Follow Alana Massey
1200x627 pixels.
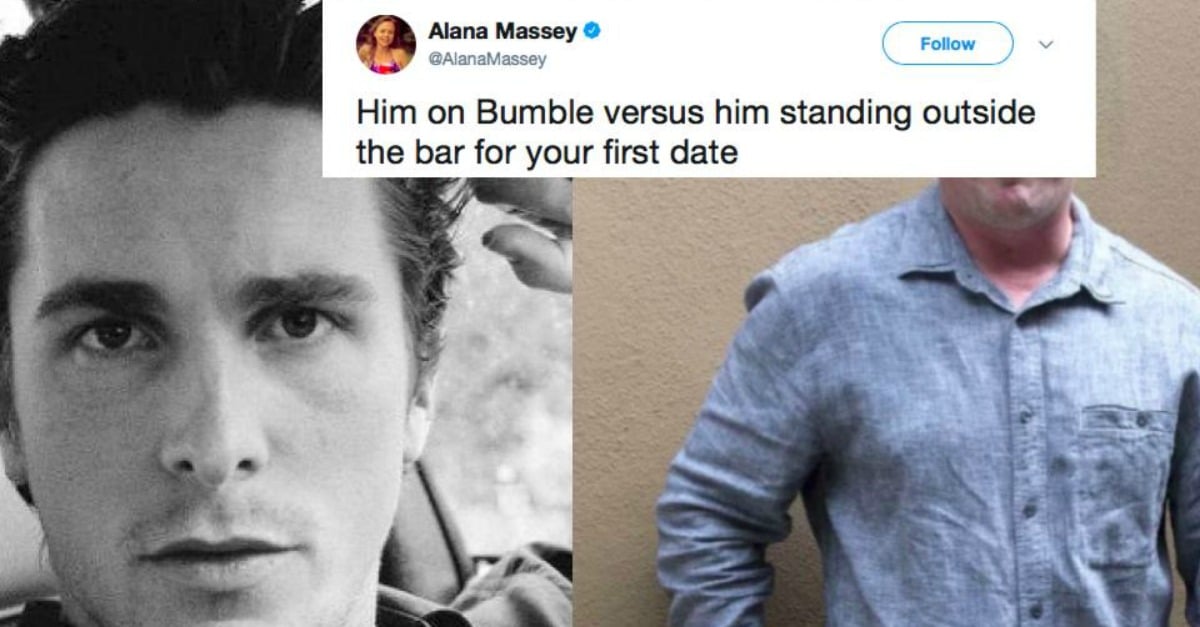tap(947, 44)
